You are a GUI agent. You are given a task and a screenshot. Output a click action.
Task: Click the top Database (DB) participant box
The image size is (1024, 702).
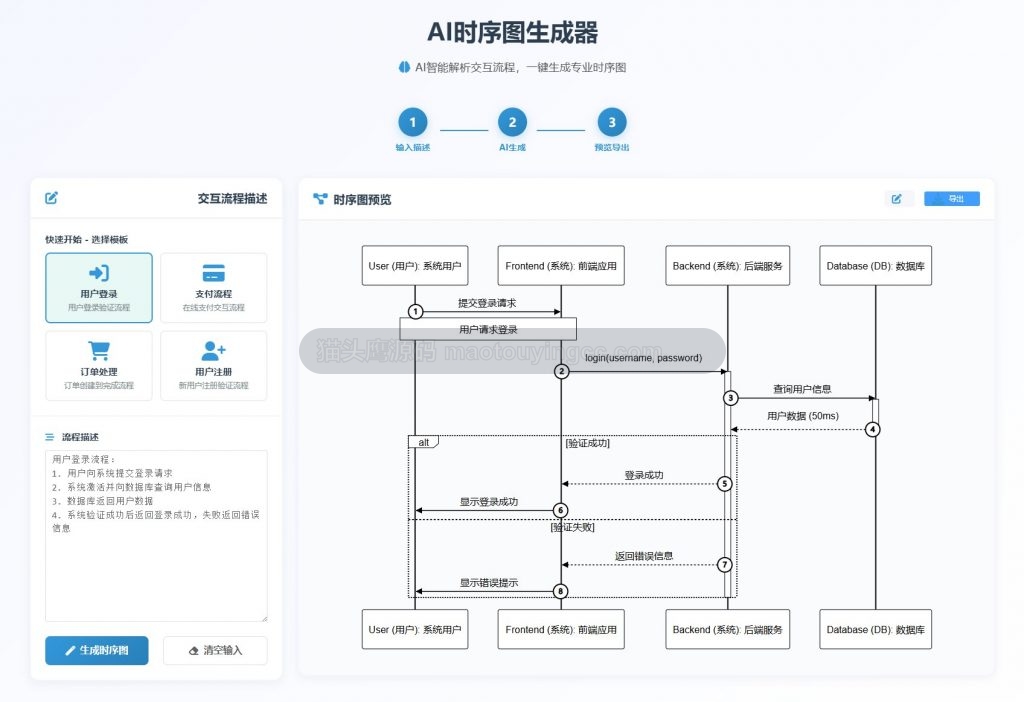click(876, 266)
